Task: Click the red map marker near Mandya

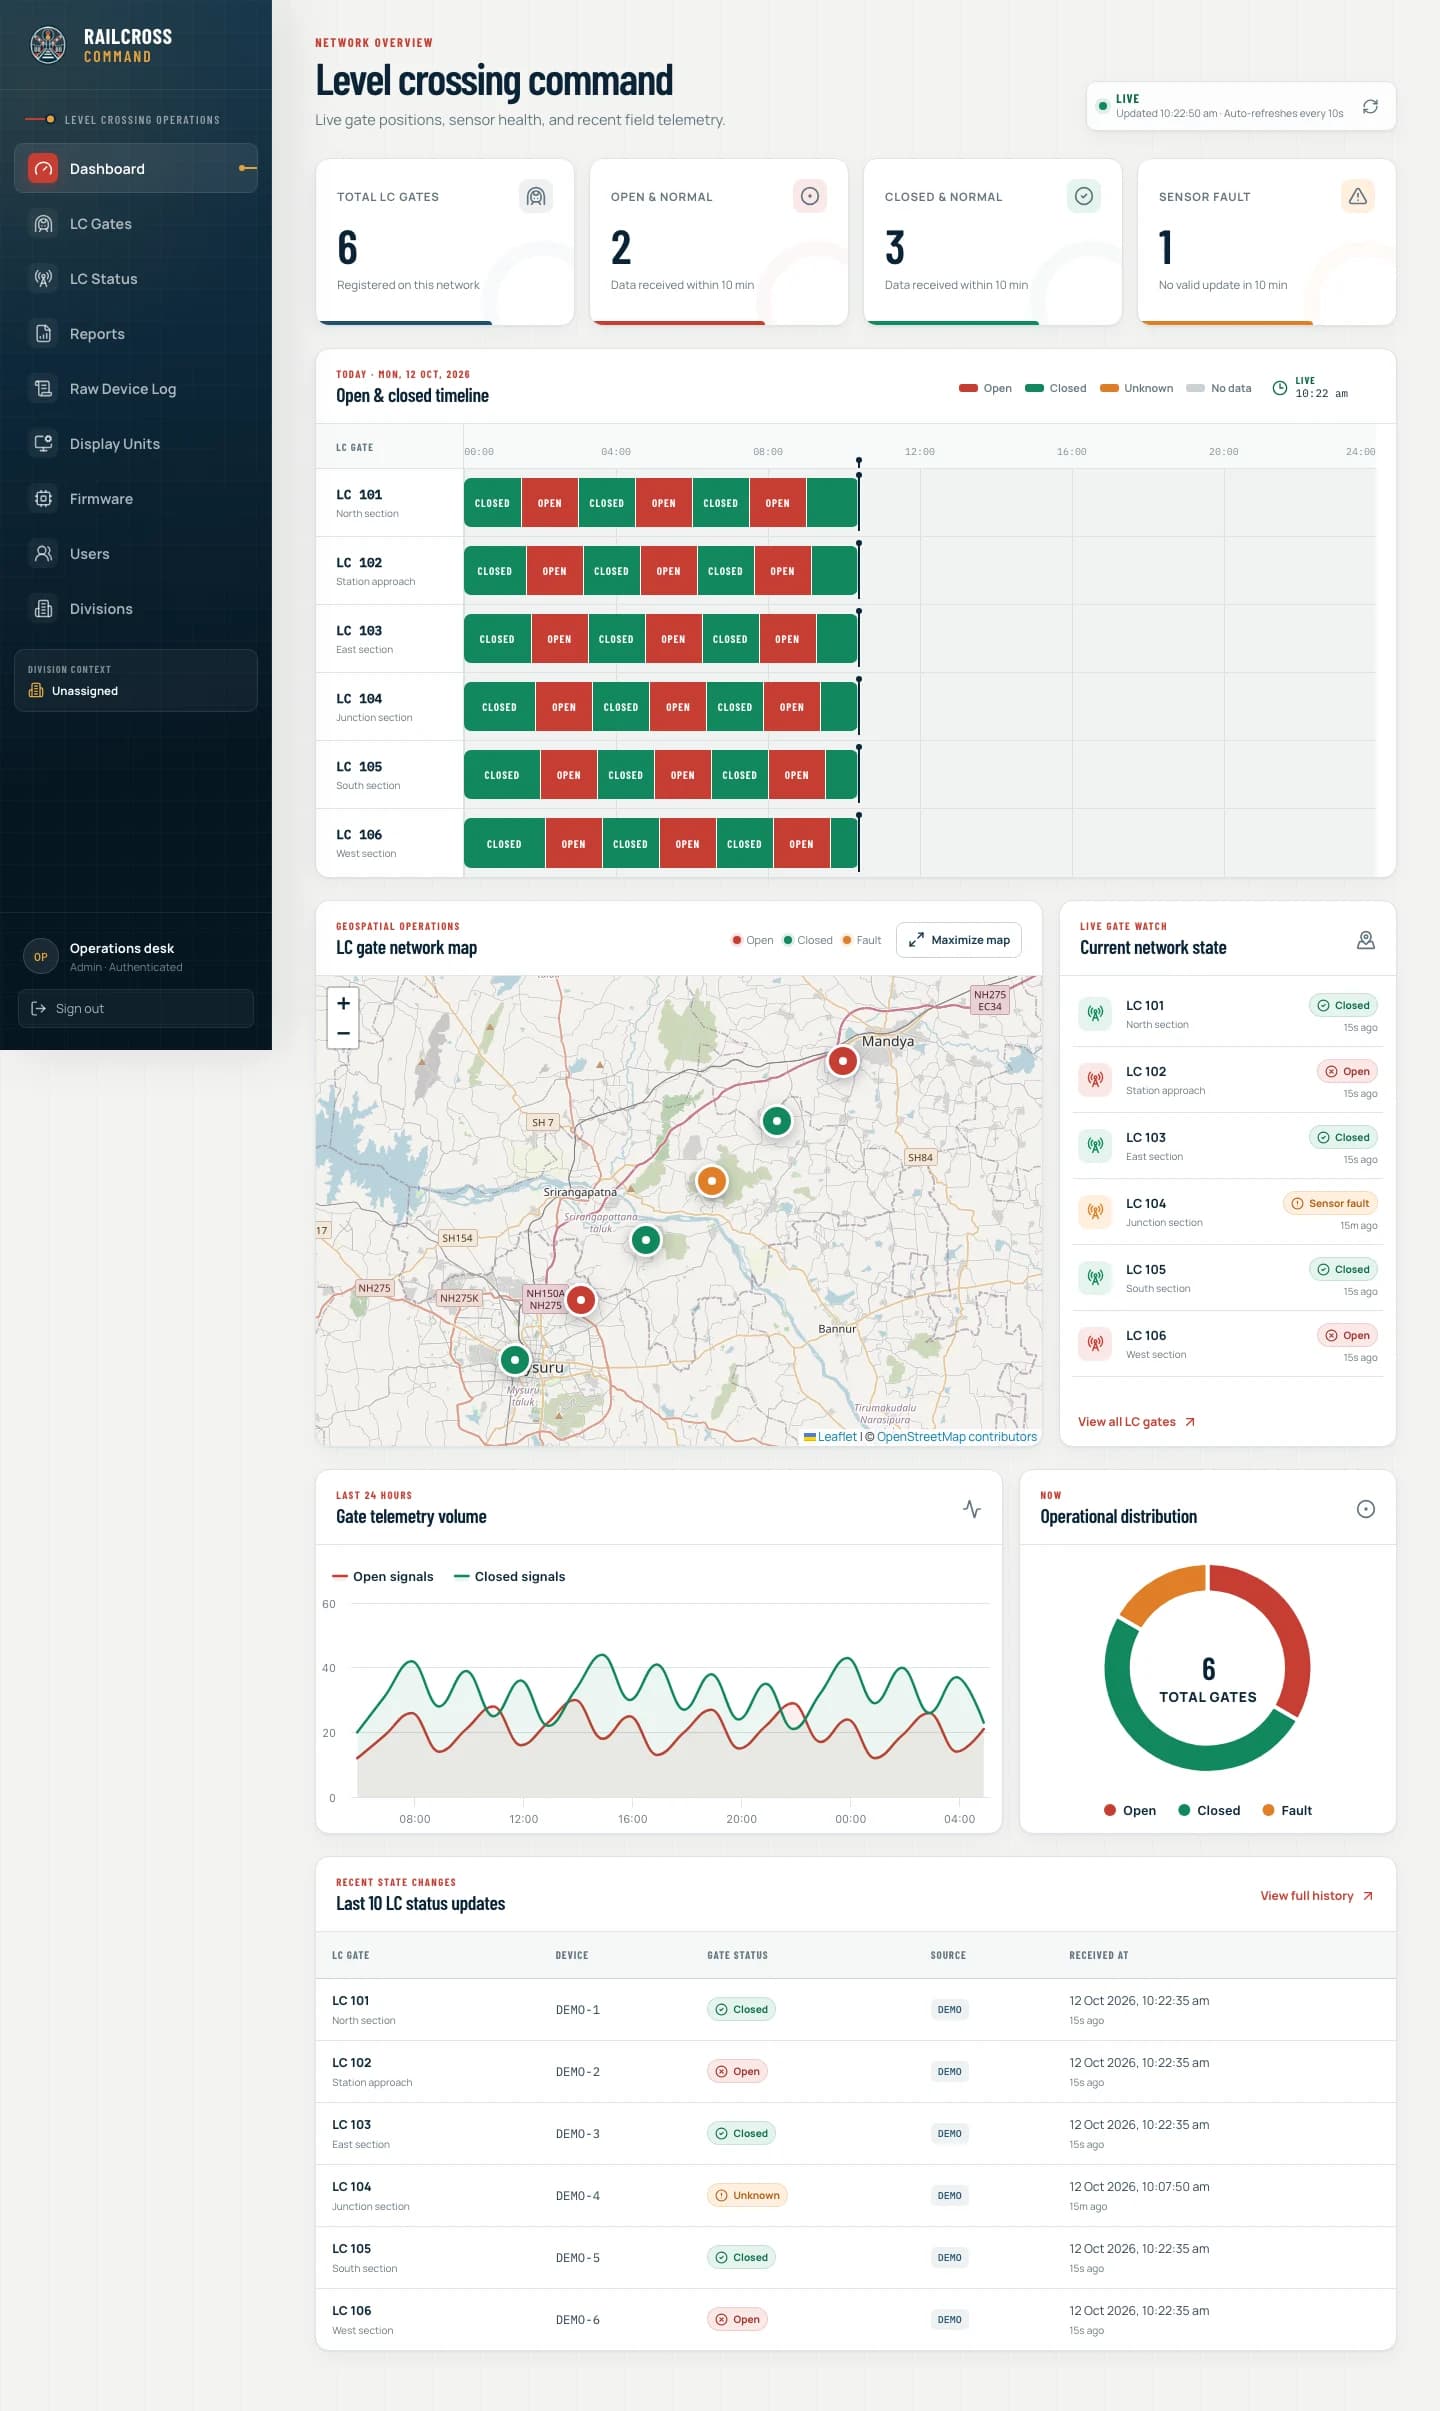Action: click(x=843, y=1061)
